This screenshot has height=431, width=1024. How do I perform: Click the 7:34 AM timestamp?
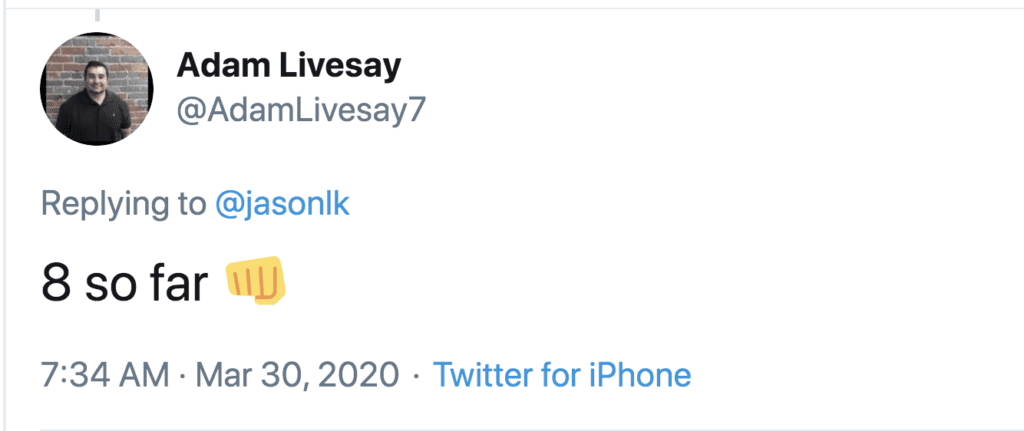click(x=105, y=376)
